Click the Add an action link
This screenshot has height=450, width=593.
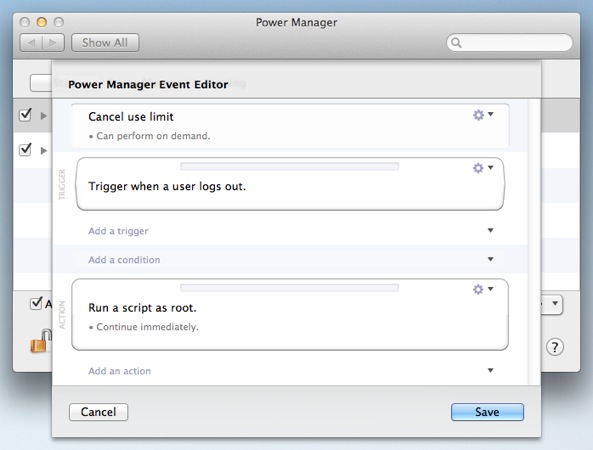tap(120, 371)
